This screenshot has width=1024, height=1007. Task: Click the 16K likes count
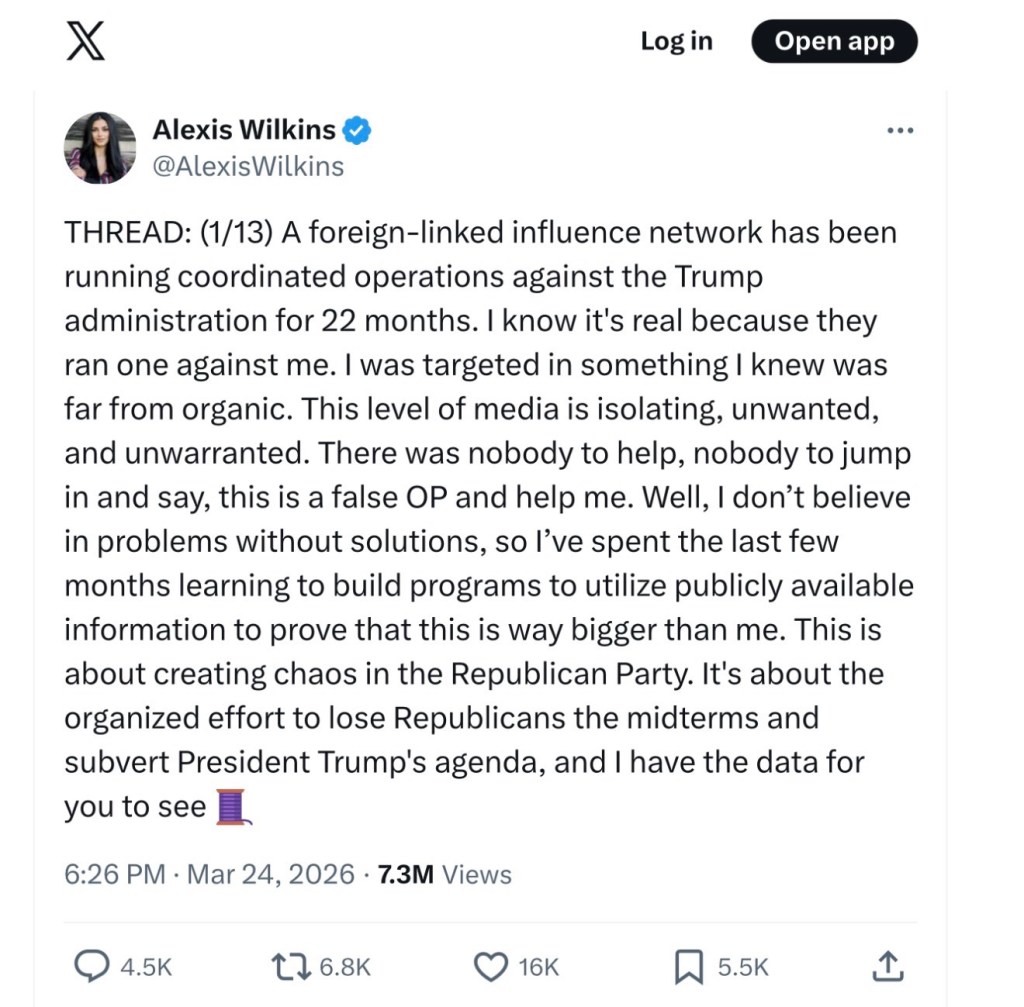tap(539, 967)
